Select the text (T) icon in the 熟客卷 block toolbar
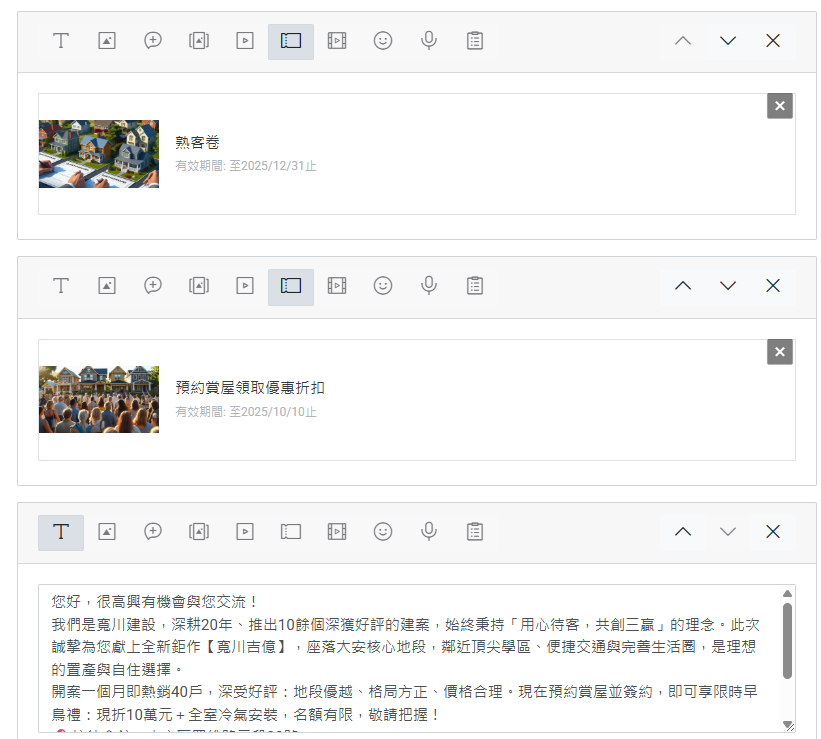 [x=61, y=41]
